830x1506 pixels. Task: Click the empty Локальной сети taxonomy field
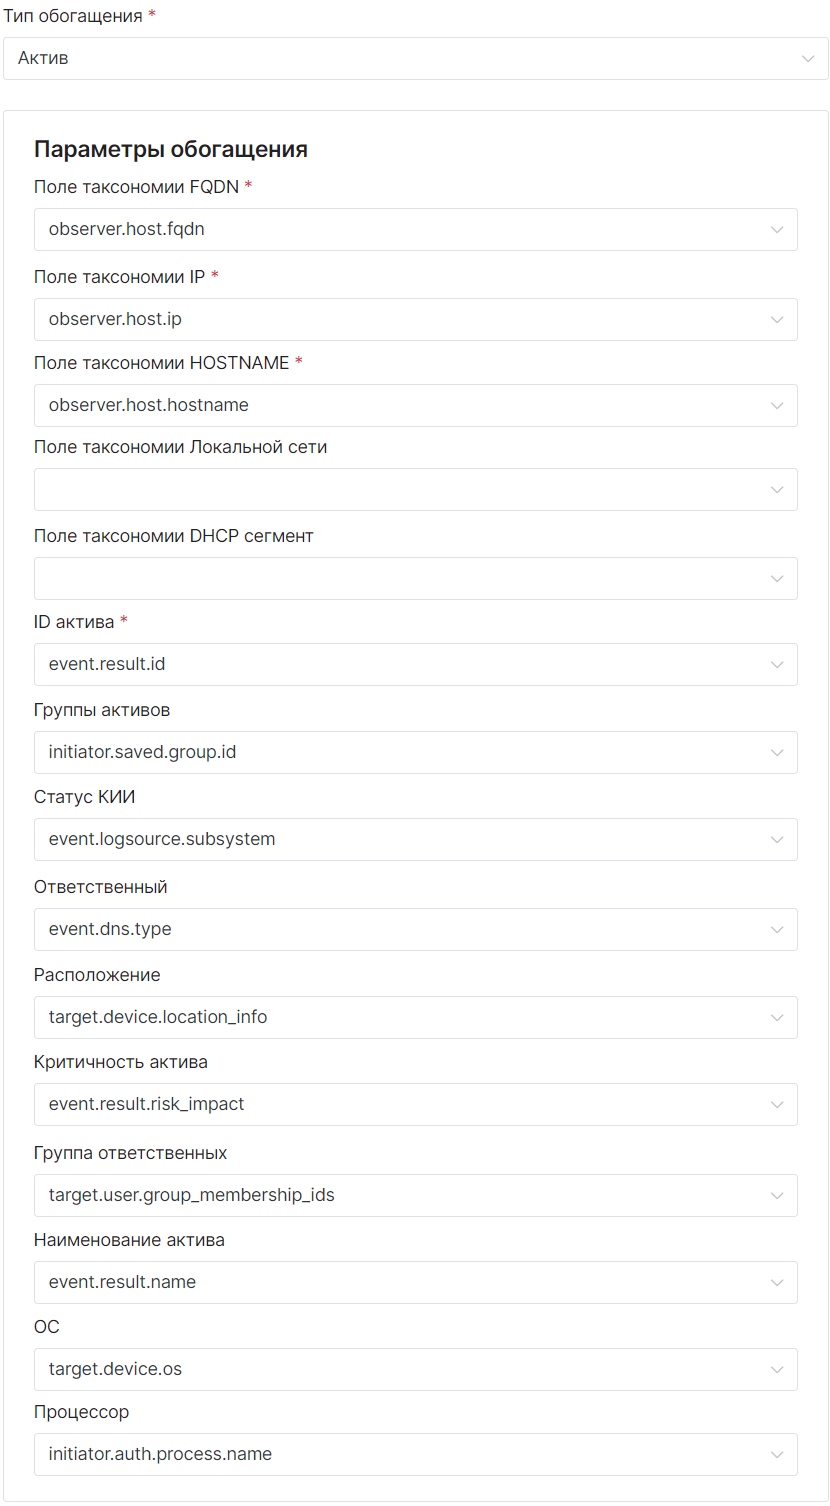tap(400, 490)
